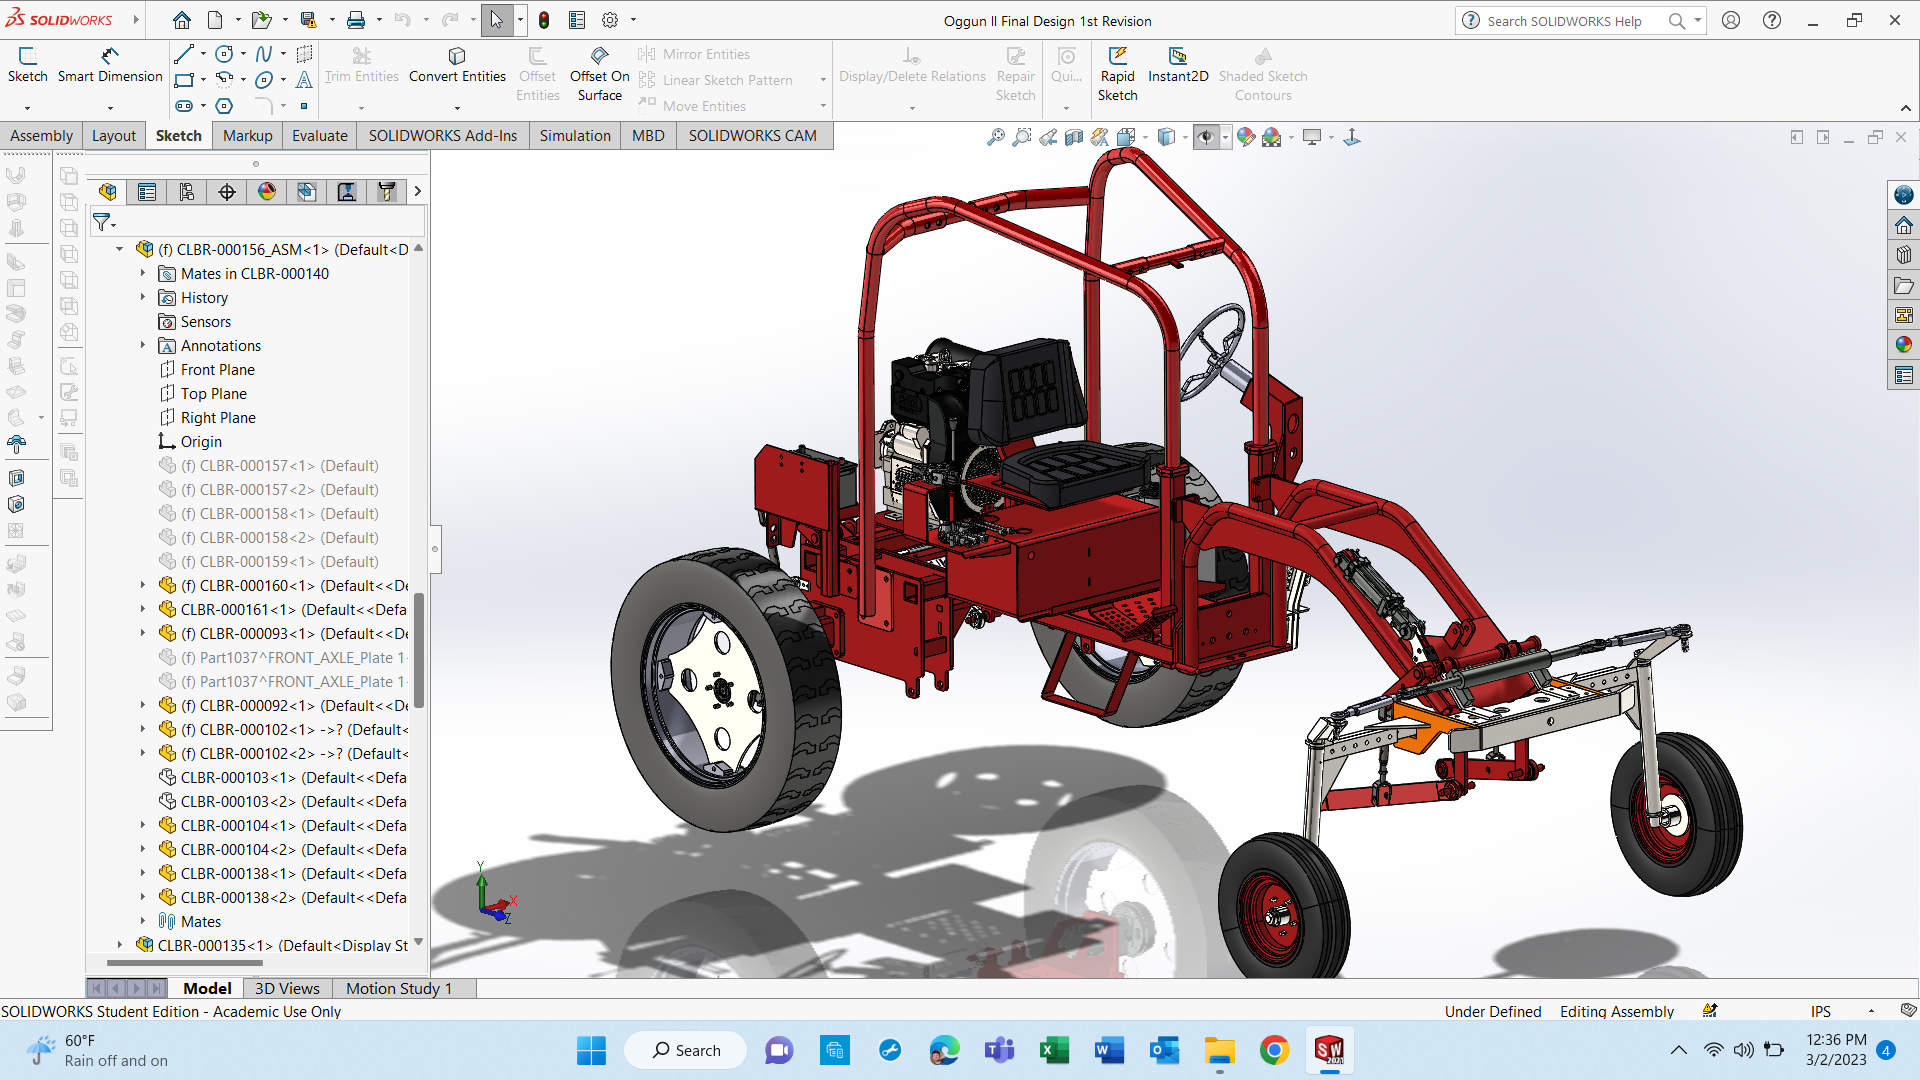
Task: Open the Motion Study 1 tab
Action: (x=399, y=988)
